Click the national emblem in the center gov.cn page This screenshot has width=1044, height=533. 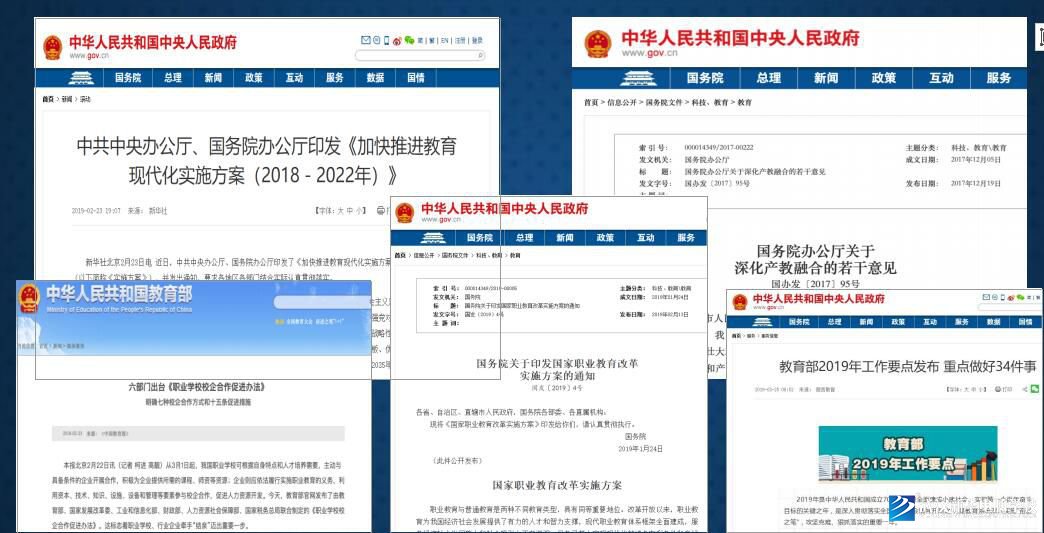coord(404,213)
